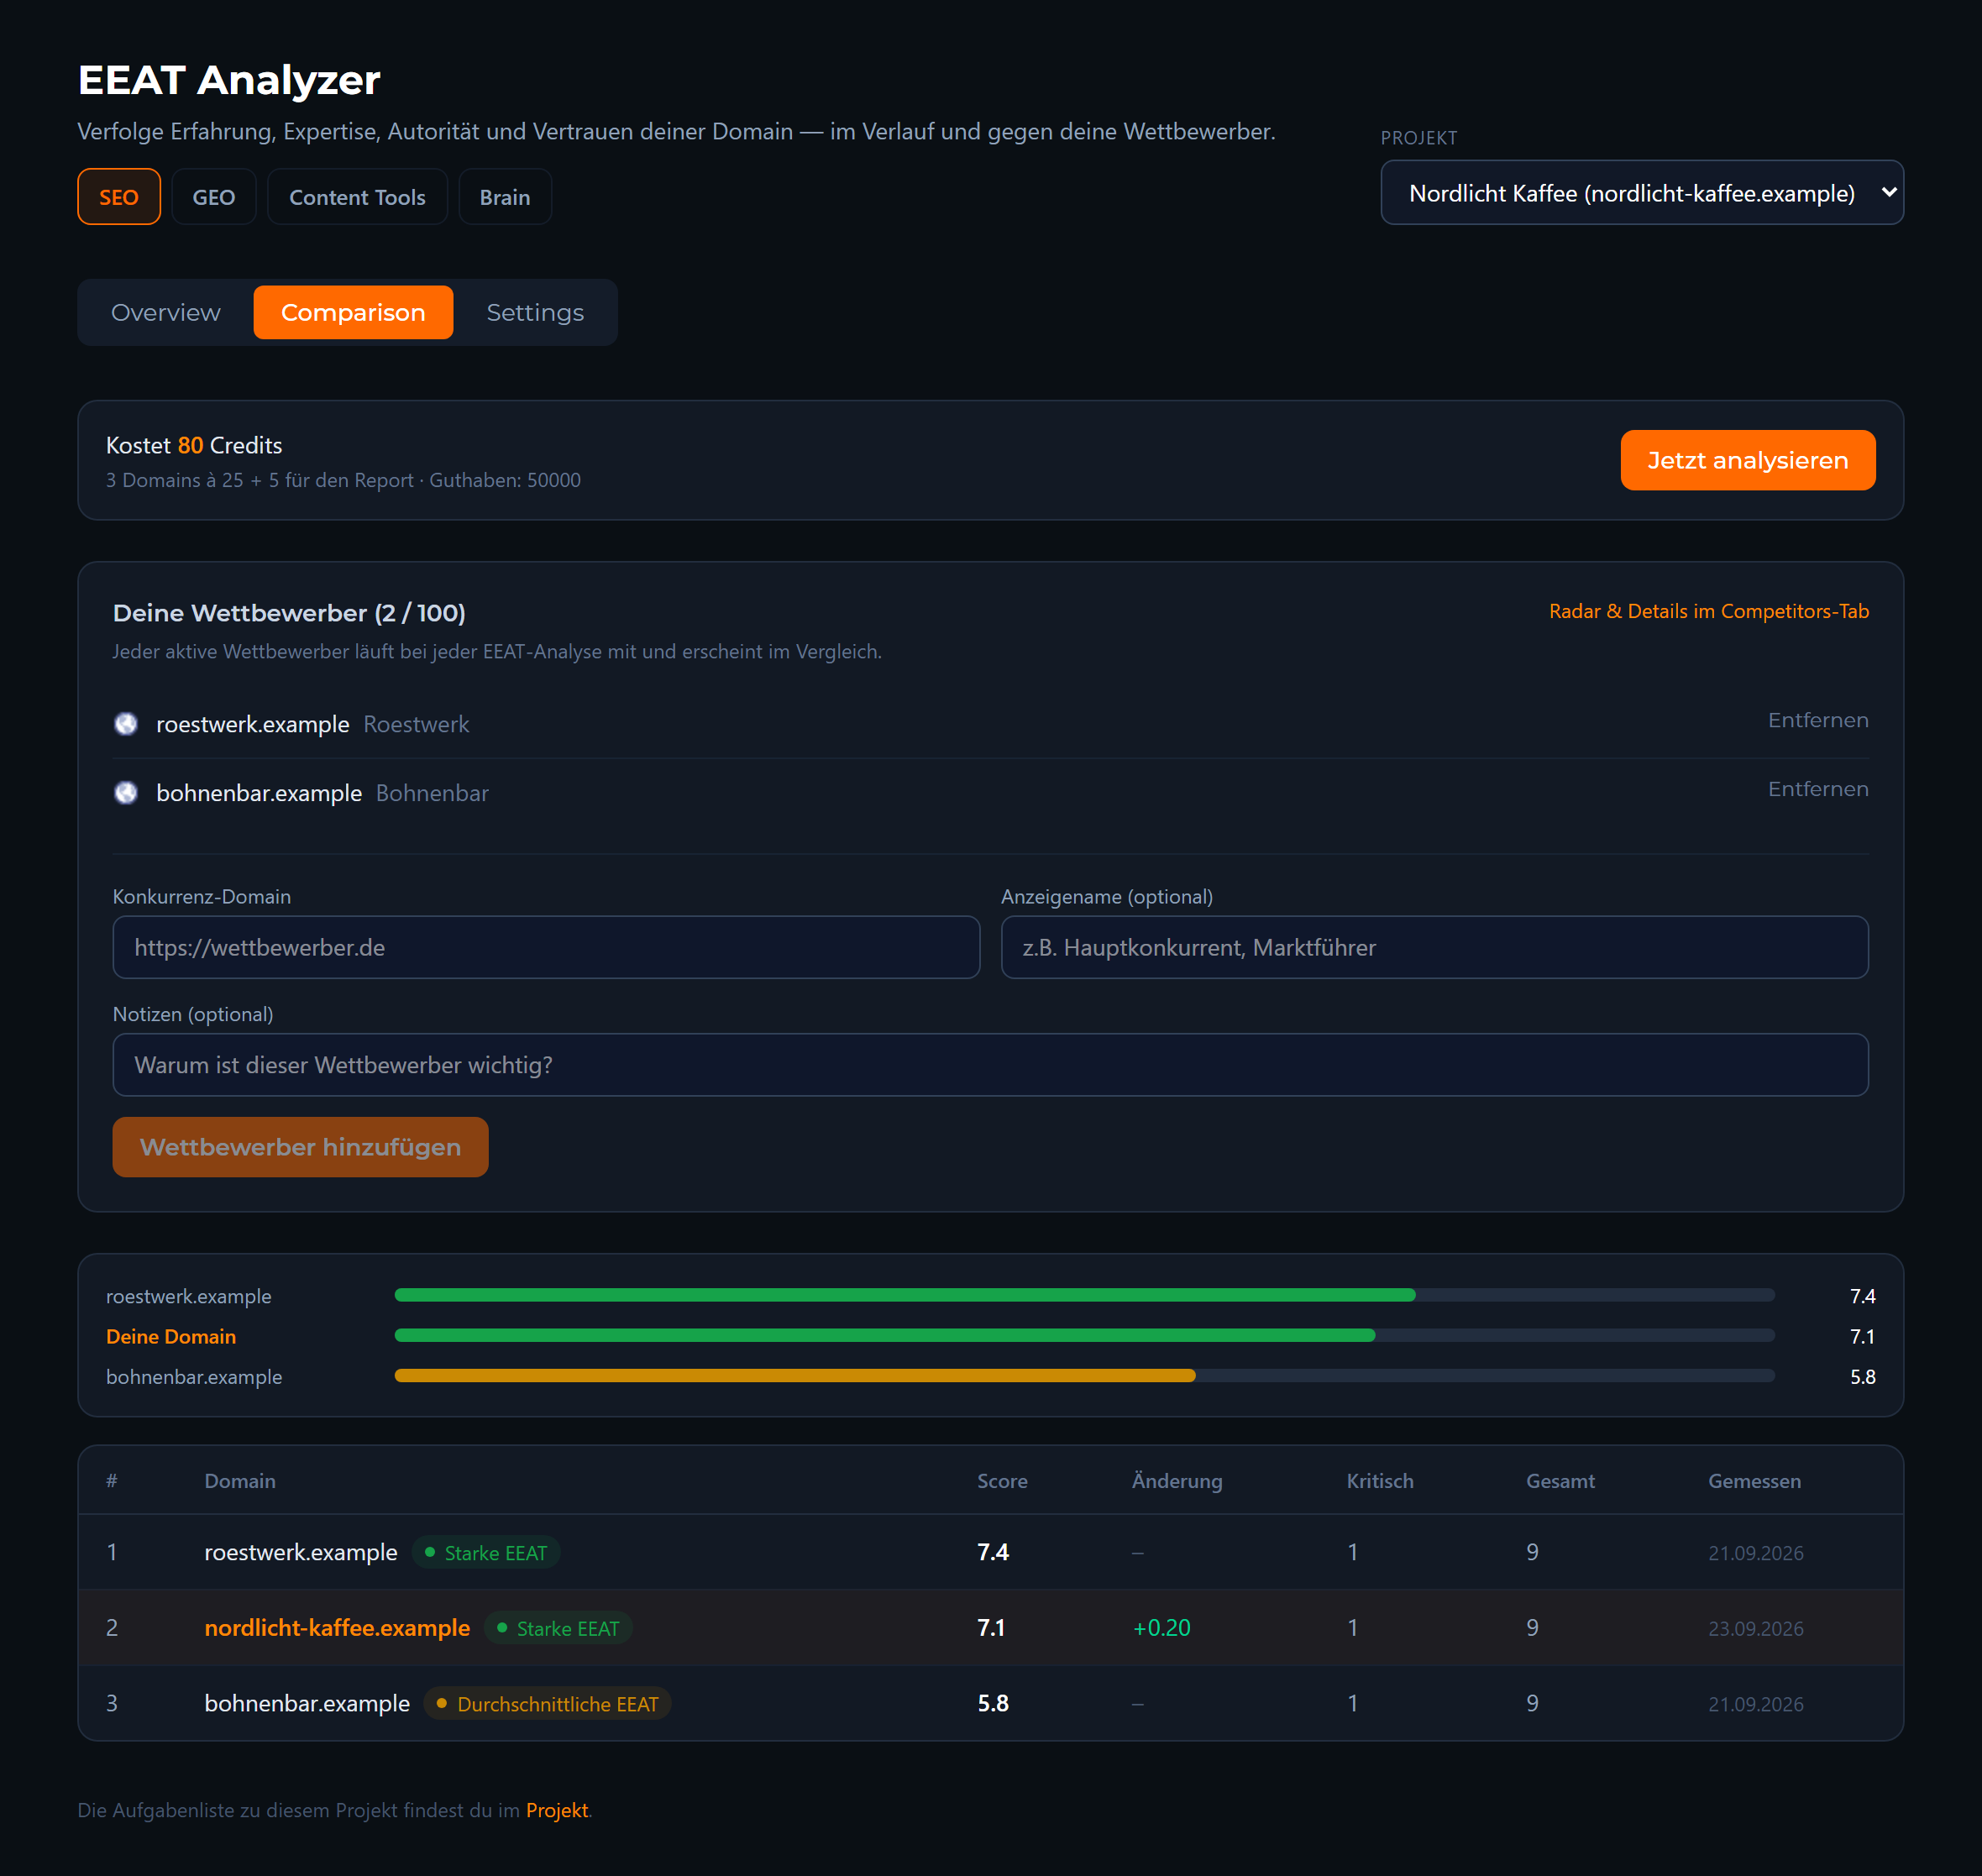The image size is (1982, 1876).
Task: Open the Content Tools tab
Action: click(x=357, y=197)
